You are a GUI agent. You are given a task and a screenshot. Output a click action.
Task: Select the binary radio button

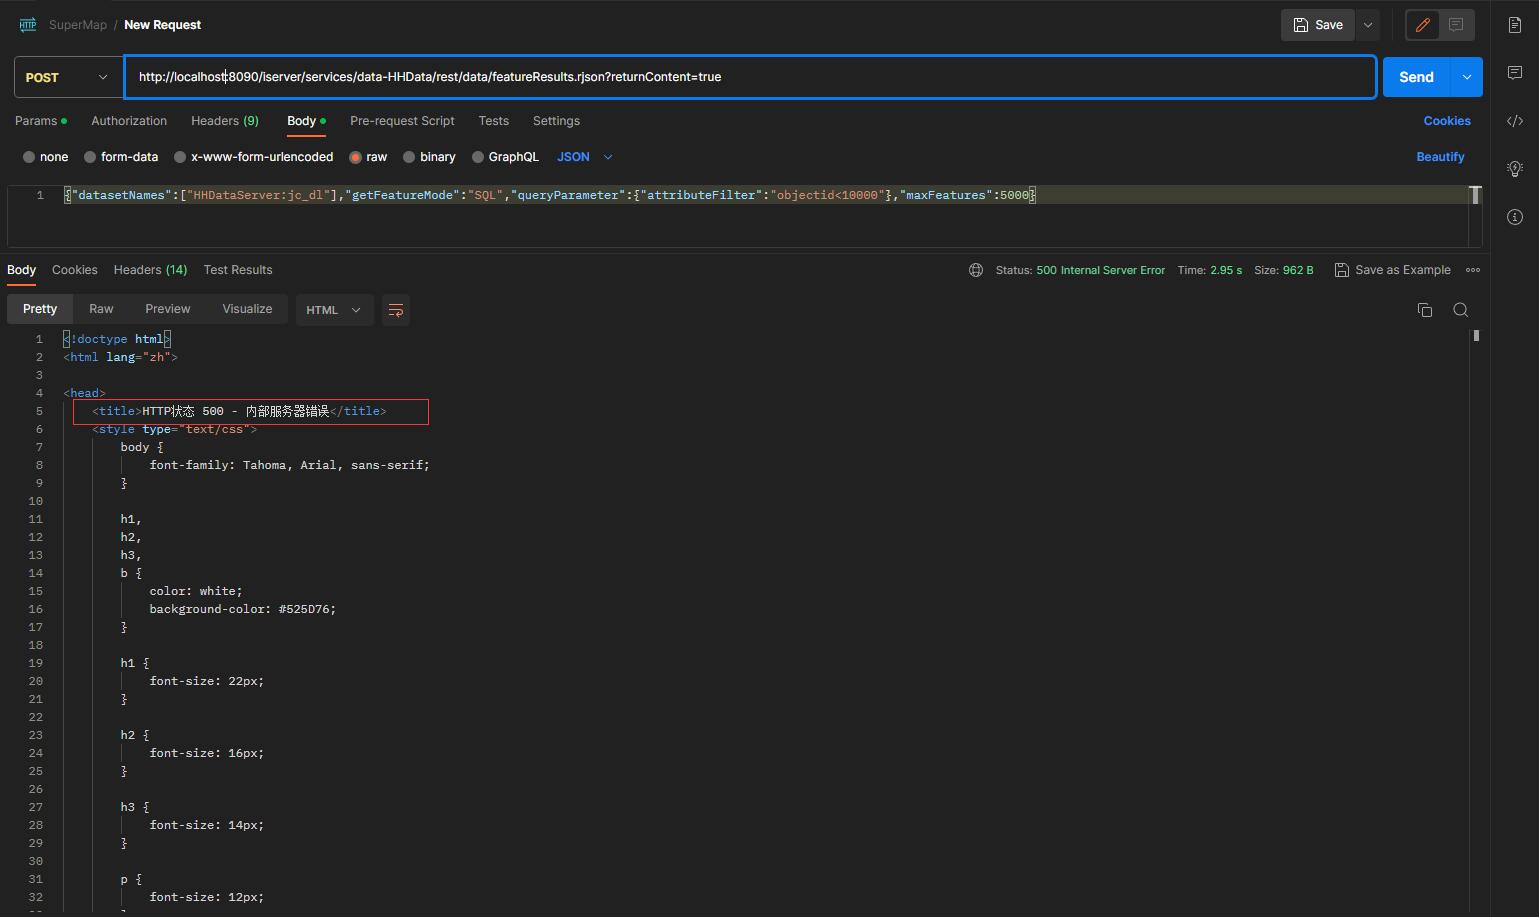(x=409, y=157)
